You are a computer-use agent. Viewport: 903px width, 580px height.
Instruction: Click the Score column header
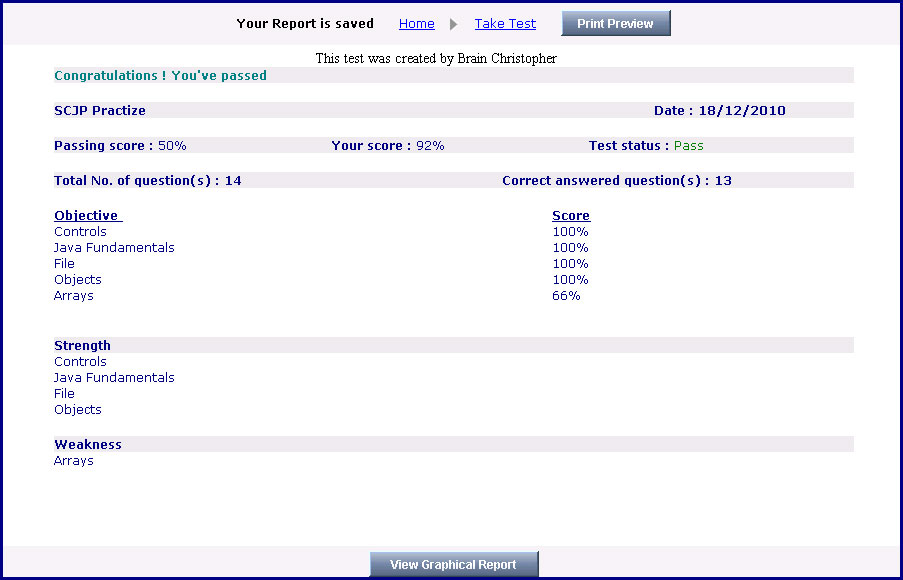pos(571,215)
